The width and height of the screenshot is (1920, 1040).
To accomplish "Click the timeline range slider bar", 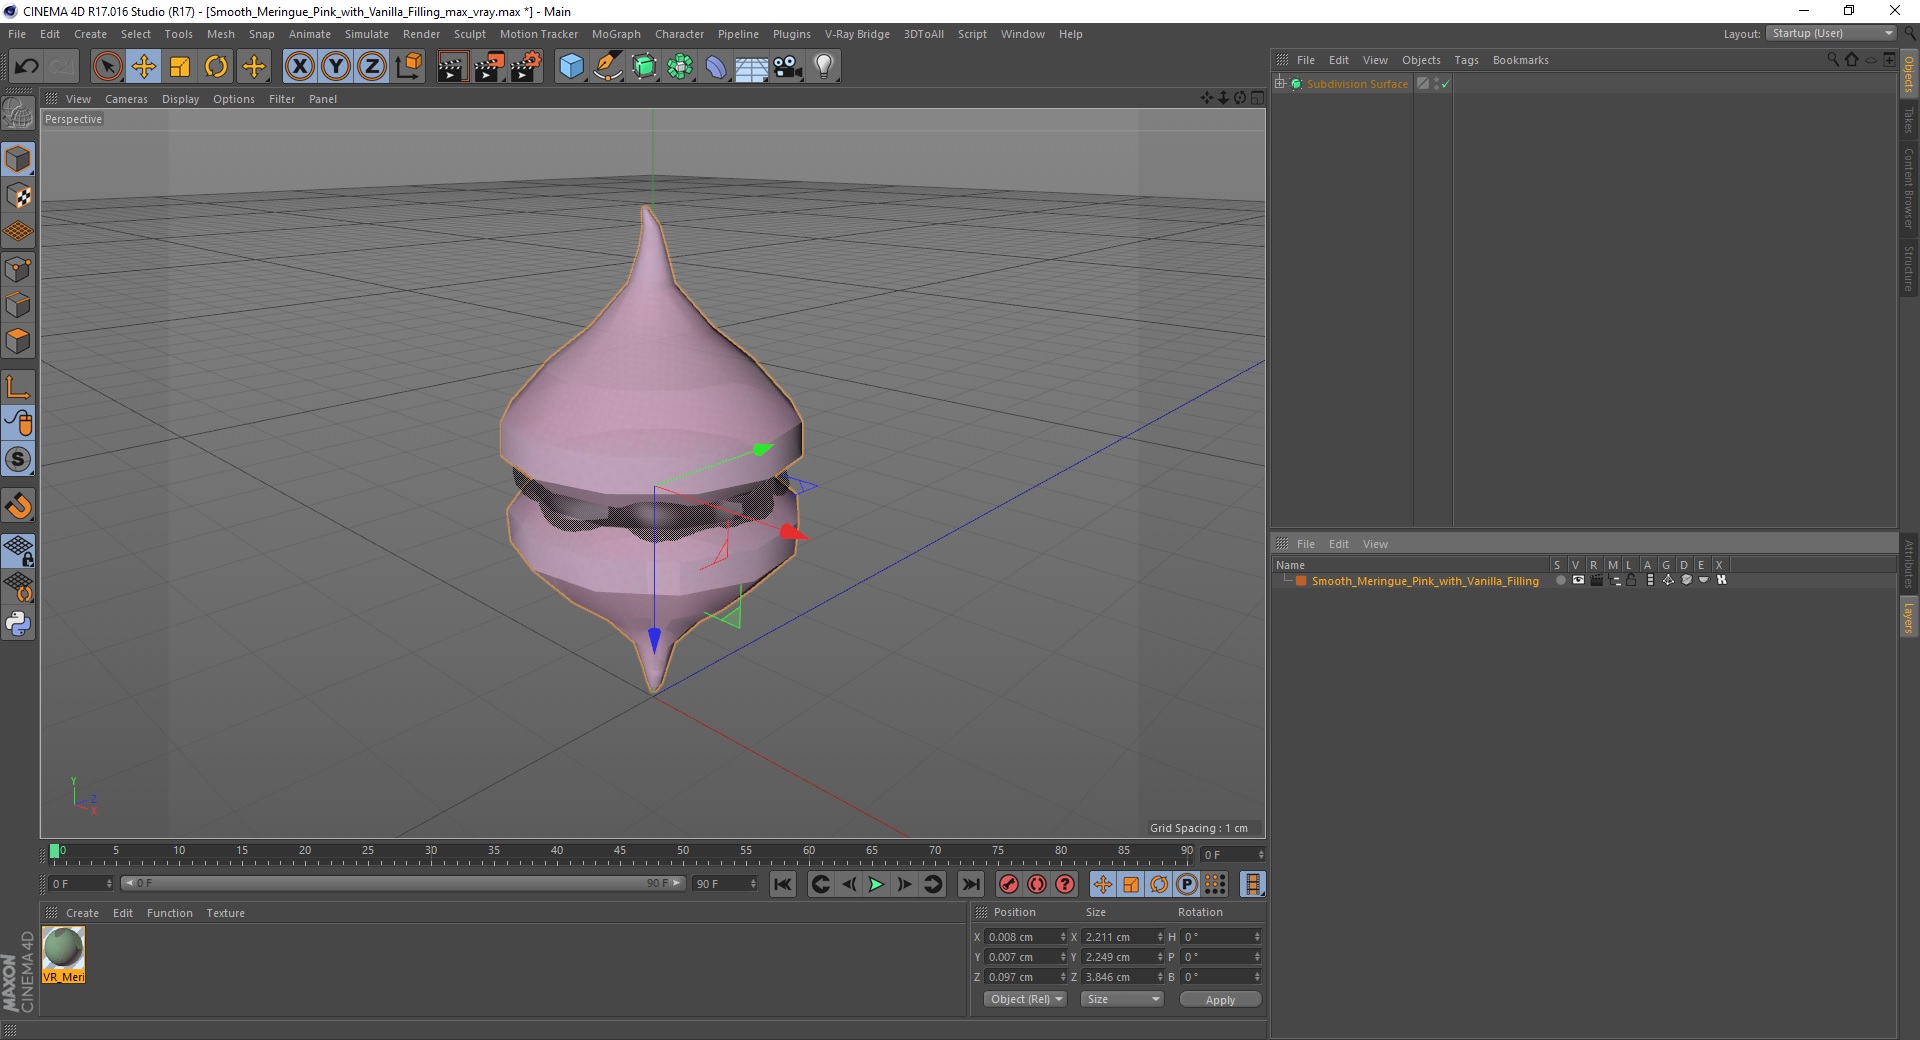I will pos(403,883).
